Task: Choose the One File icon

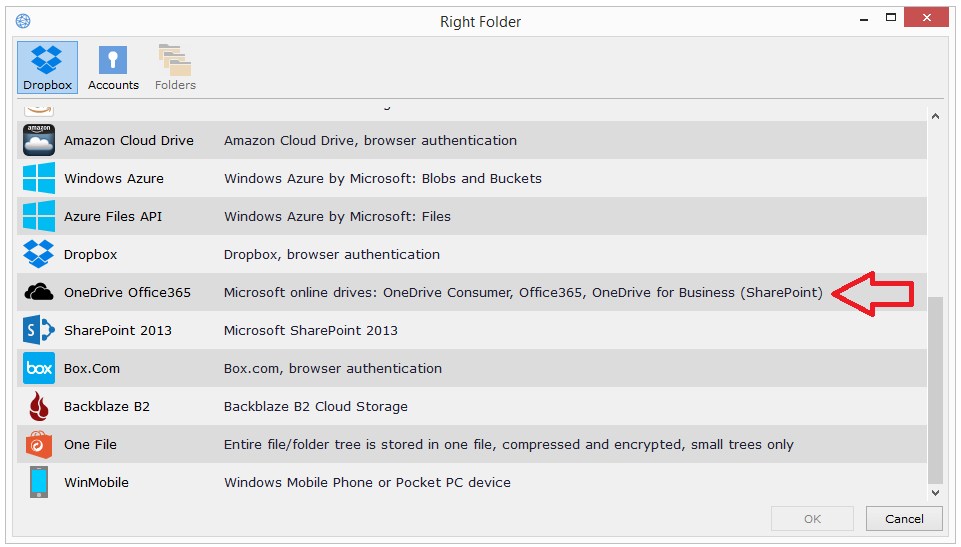Action: tap(39, 445)
